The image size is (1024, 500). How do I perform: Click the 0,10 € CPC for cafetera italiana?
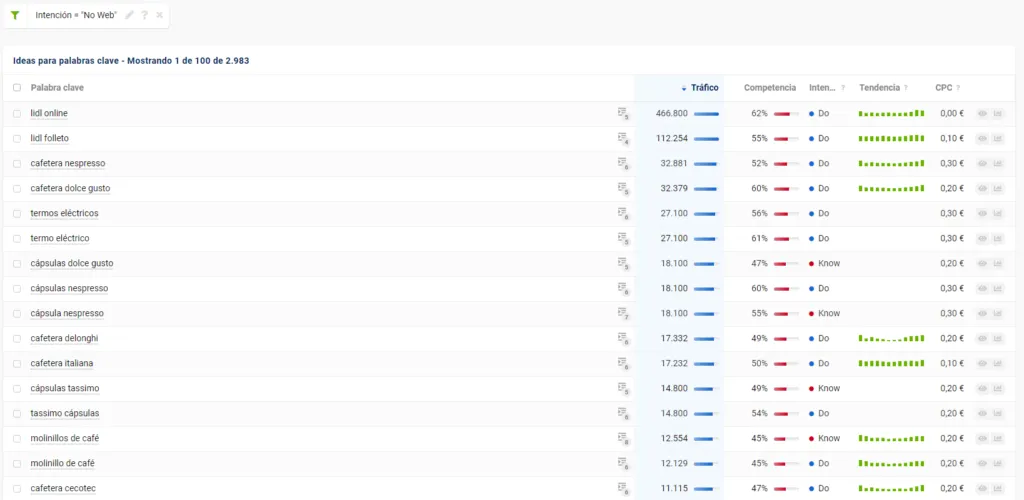coord(952,364)
